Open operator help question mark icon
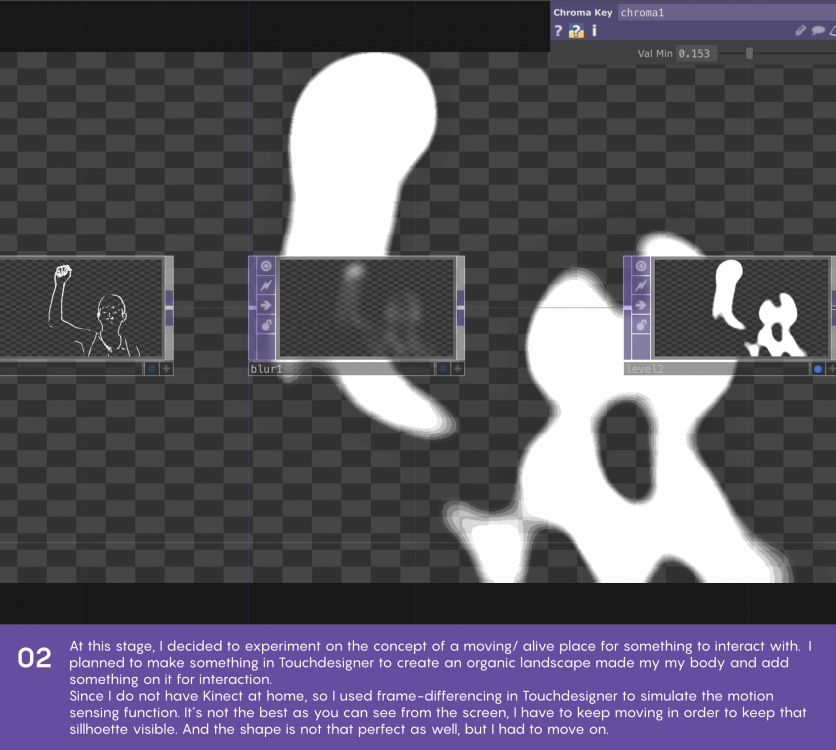Image resolution: width=836 pixels, height=750 pixels. coord(558,31)
